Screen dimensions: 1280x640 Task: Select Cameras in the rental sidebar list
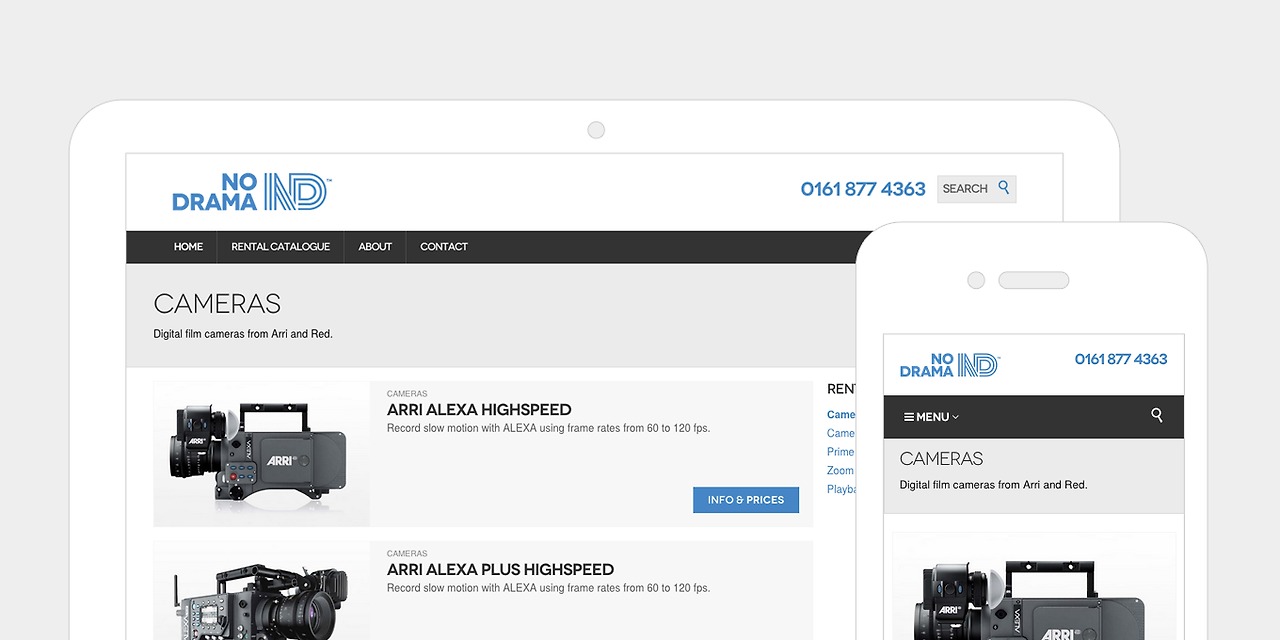pos(841,414)
